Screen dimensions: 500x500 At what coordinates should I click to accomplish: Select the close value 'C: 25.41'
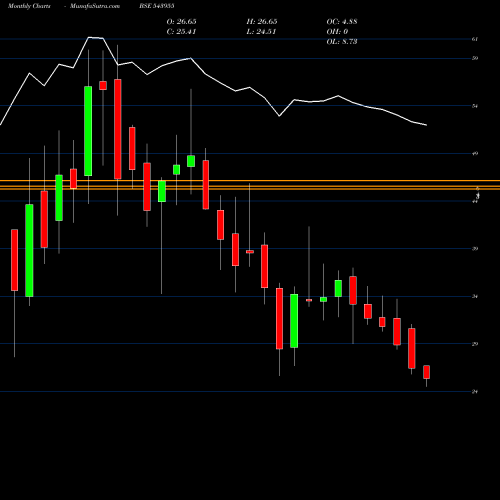181,32
